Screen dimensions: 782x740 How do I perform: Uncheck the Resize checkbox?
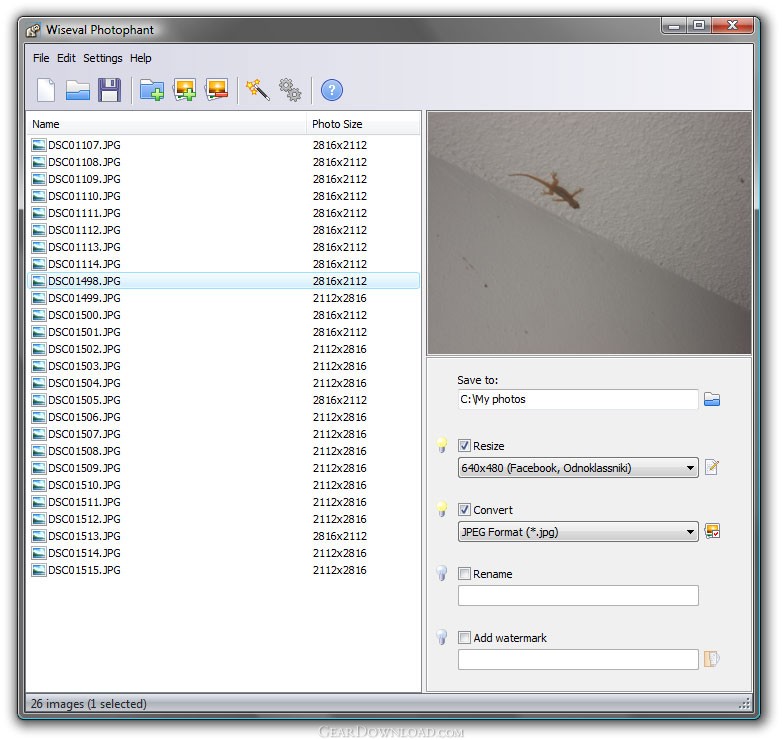point(464,445)
